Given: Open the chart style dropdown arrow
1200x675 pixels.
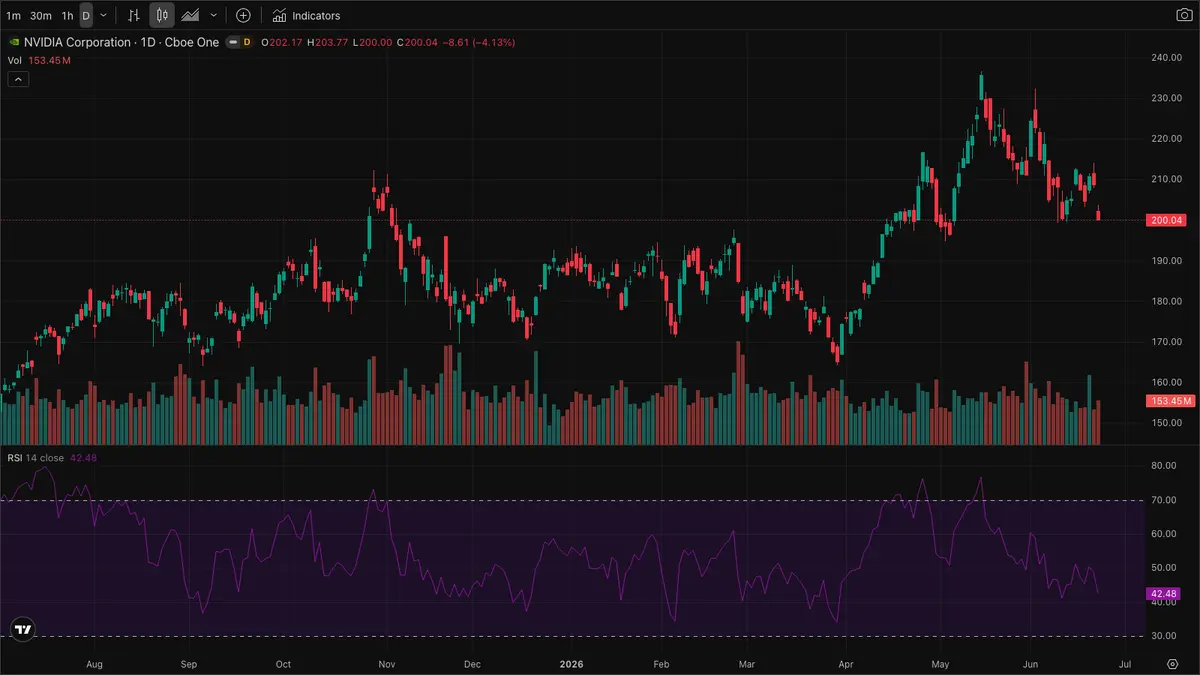Looking at the screenshot, I should tap(213, 16).
